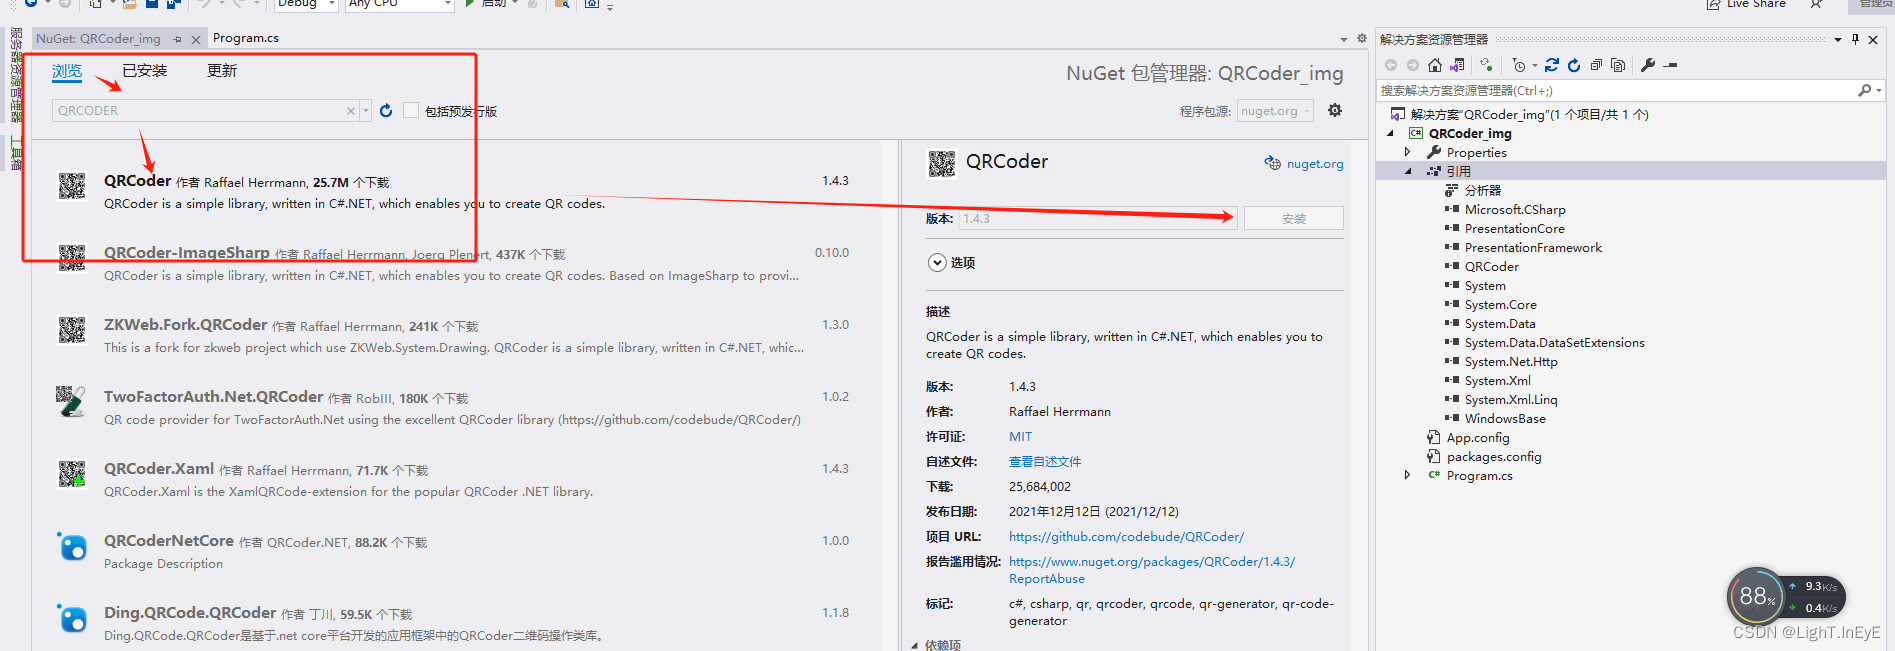Expand the Program.cs tree node
This screenshot has width=1895, height=651.
(x=1408, y=475)
